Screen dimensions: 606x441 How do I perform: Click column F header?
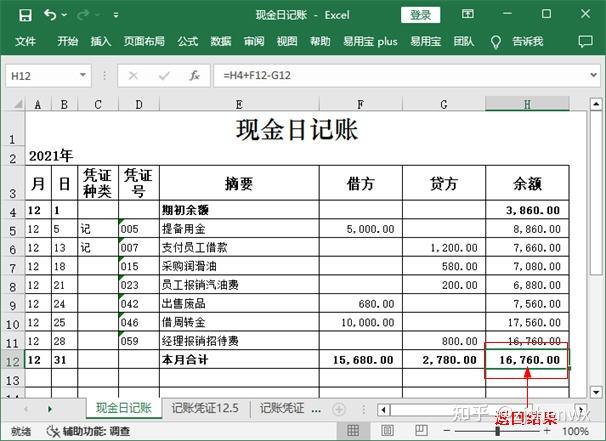[x=360, y=104]
